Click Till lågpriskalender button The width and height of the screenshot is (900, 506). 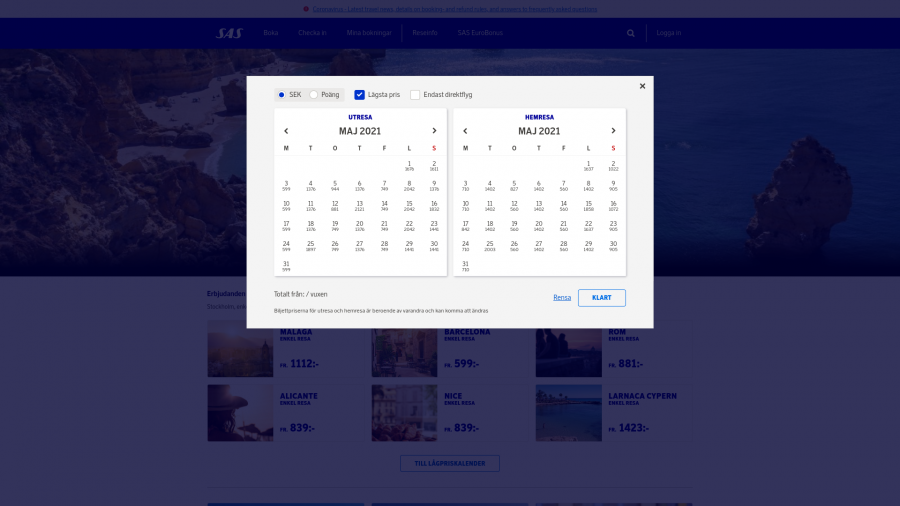450,463
